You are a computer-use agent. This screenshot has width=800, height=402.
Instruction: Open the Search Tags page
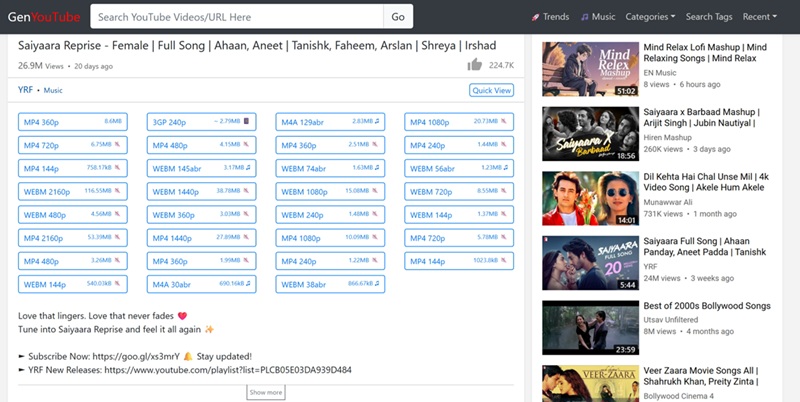click(x=708, y=17)
